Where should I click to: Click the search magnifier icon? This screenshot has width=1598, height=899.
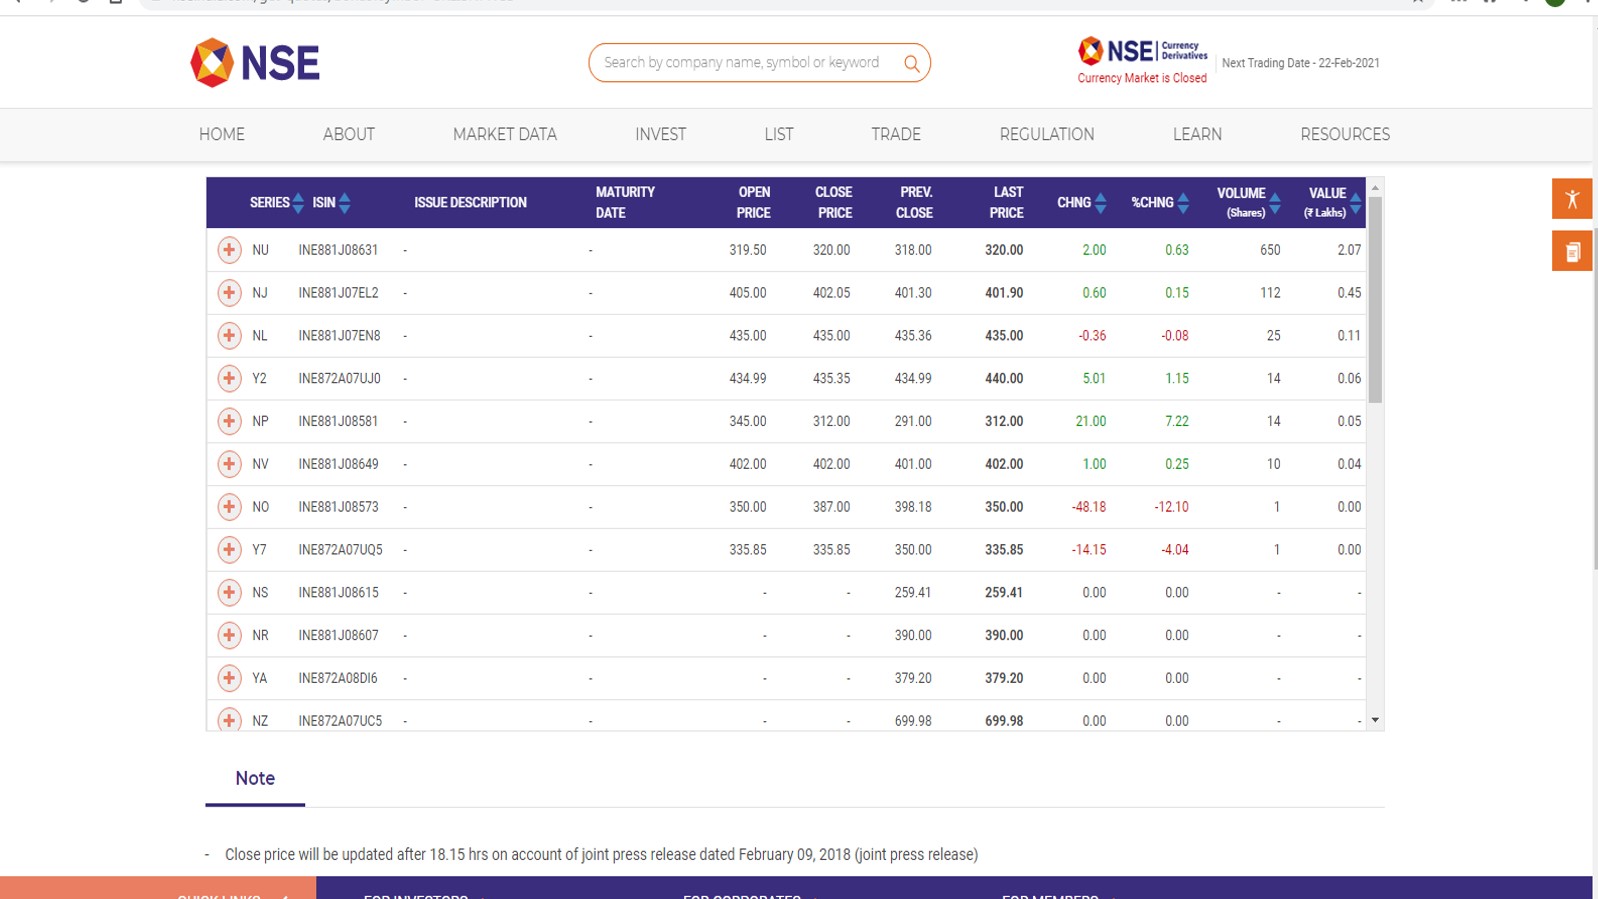tap(911, 63)
